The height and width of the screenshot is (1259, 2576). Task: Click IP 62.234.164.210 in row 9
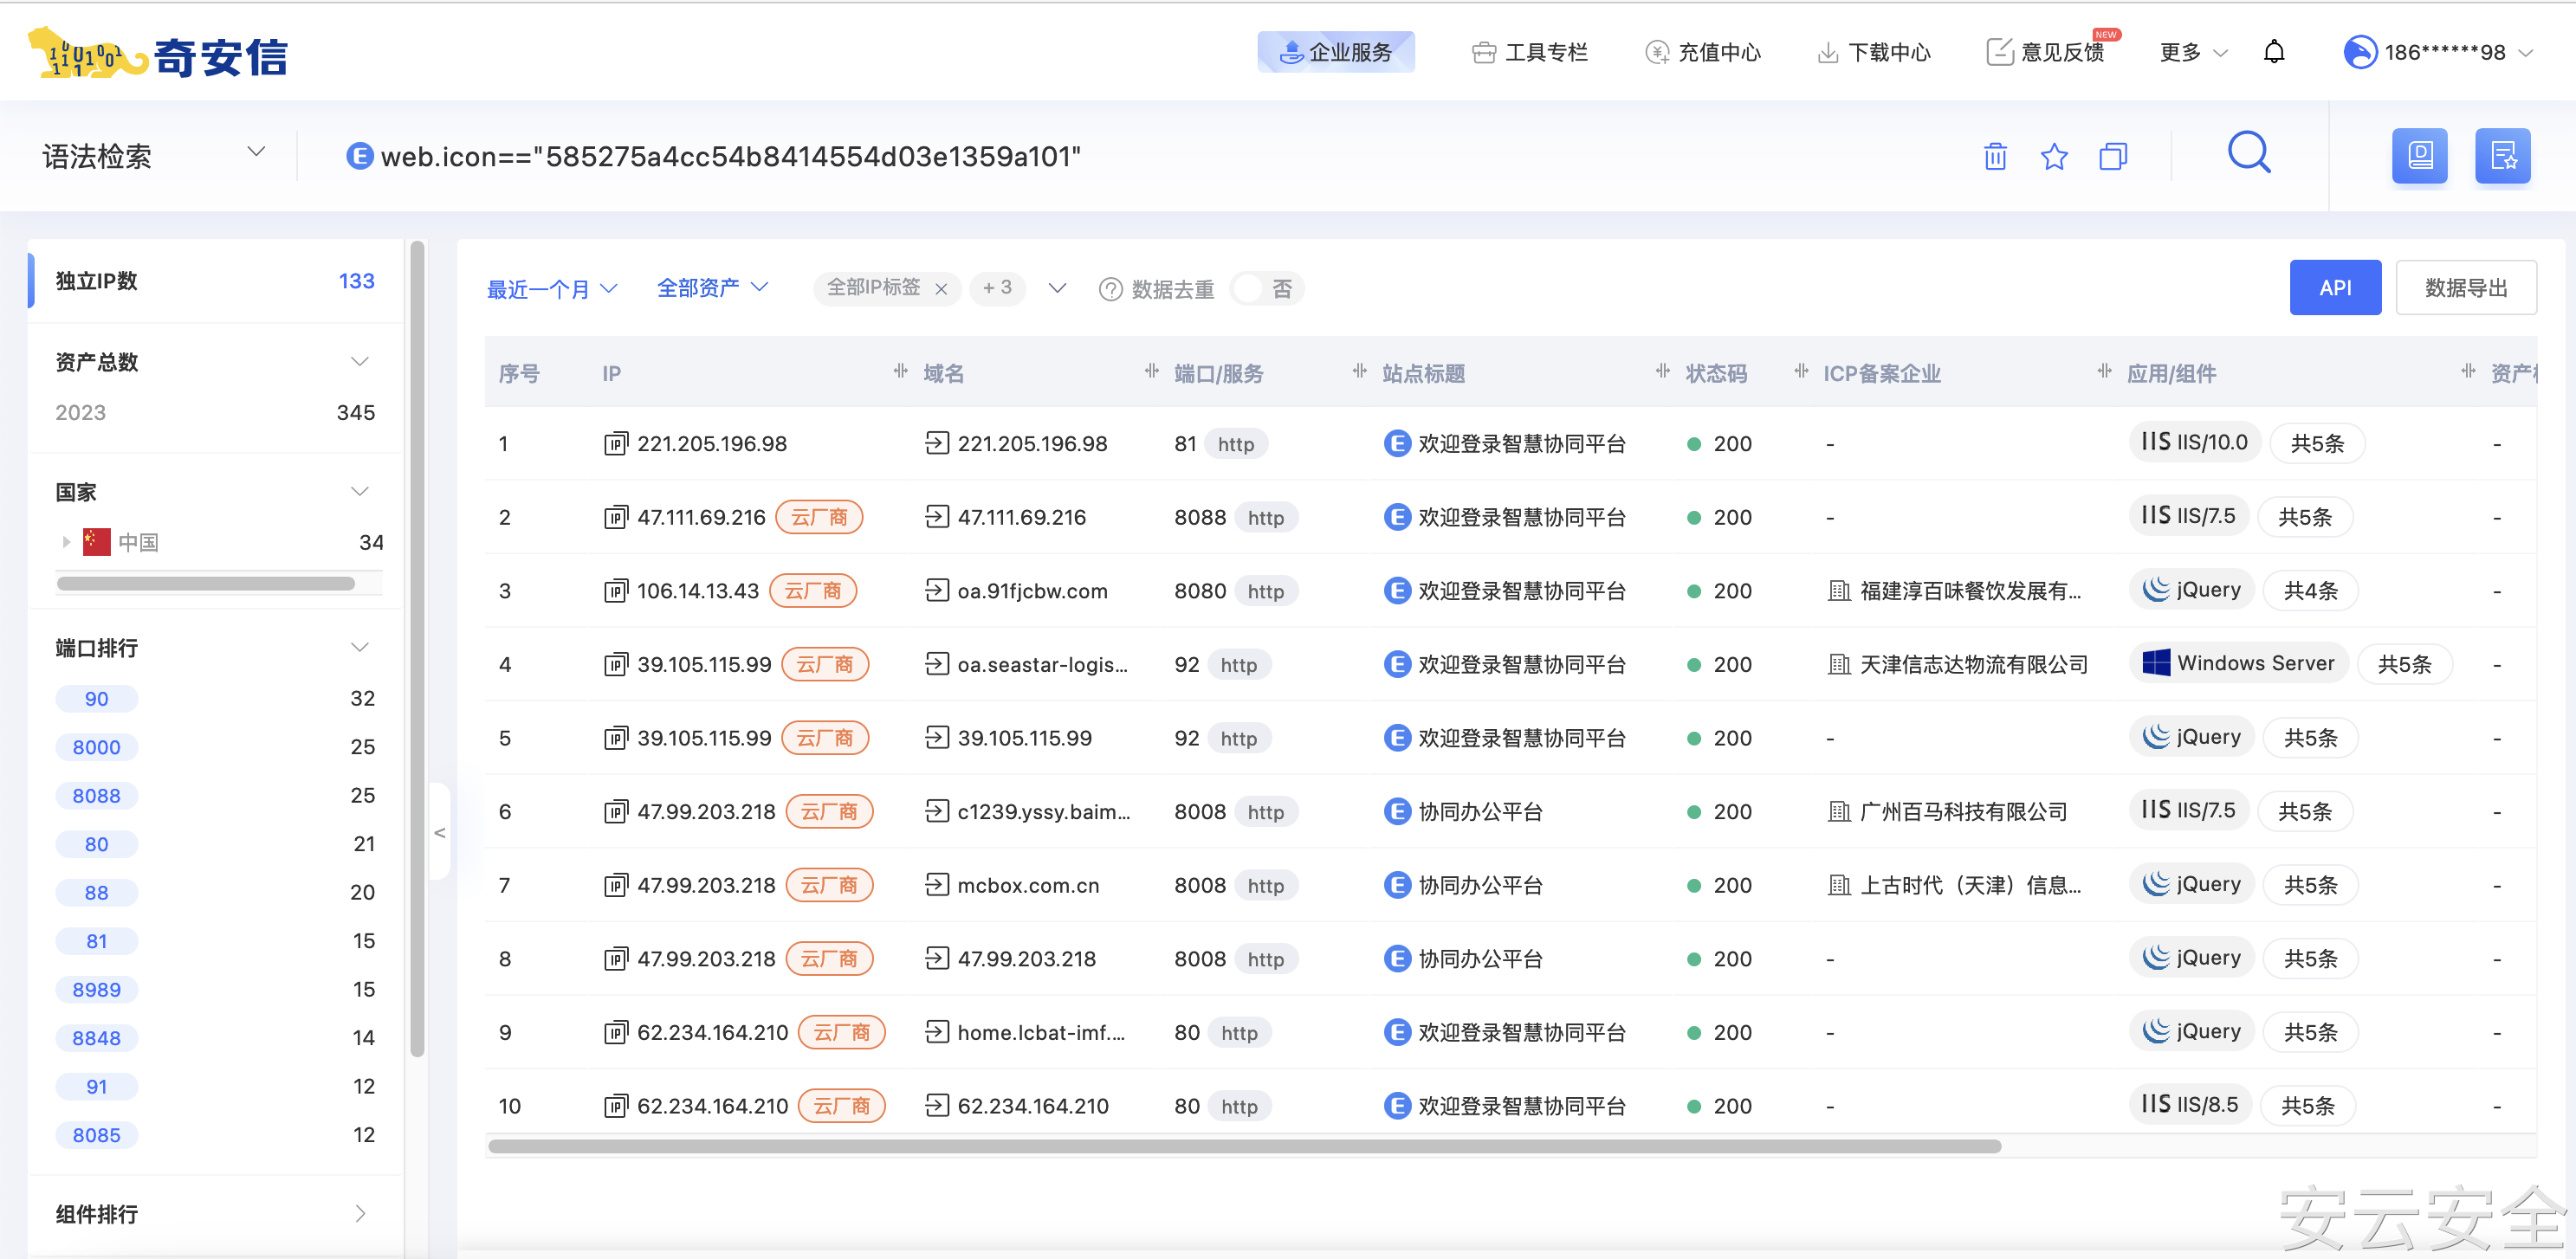click(712, 1032)
